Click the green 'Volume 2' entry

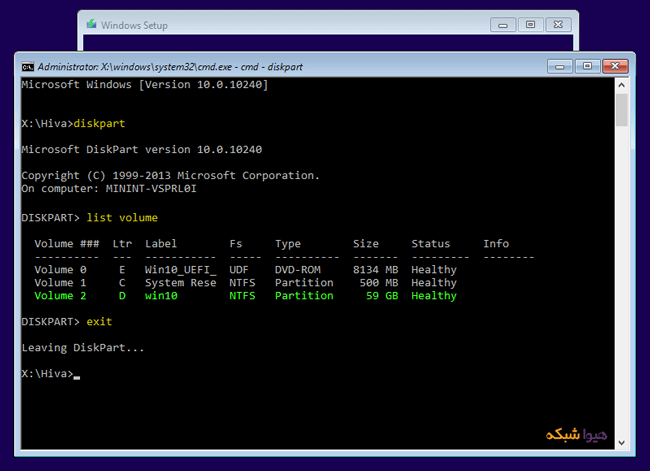[x=61, y=296]
